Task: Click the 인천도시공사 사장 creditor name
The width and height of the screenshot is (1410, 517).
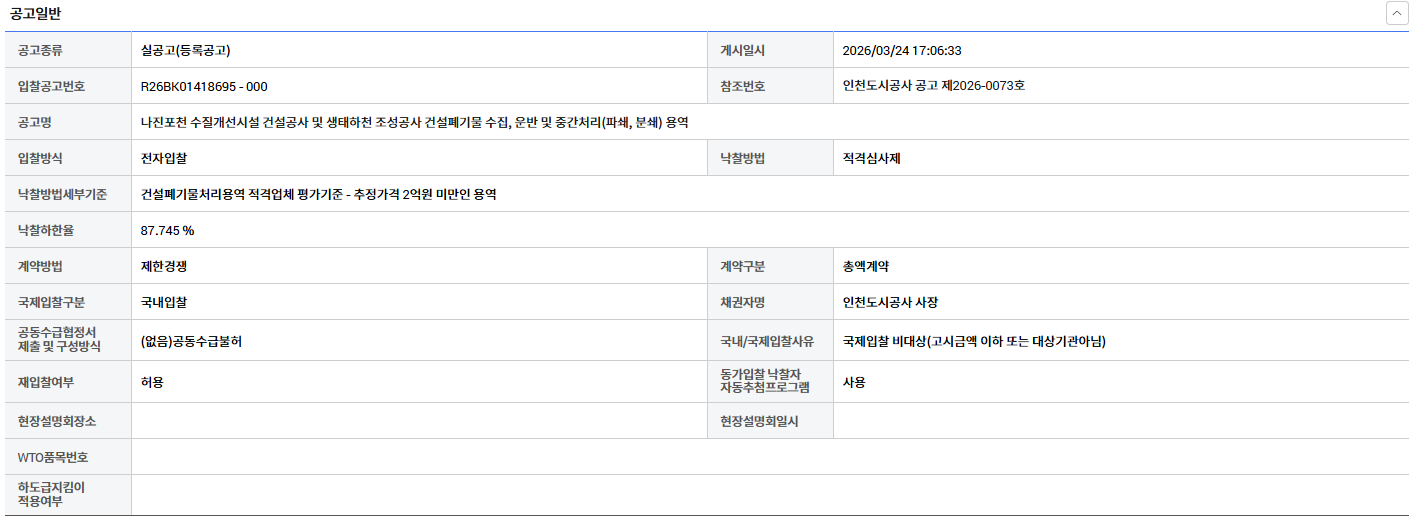Action: click(x=890, y=302)
